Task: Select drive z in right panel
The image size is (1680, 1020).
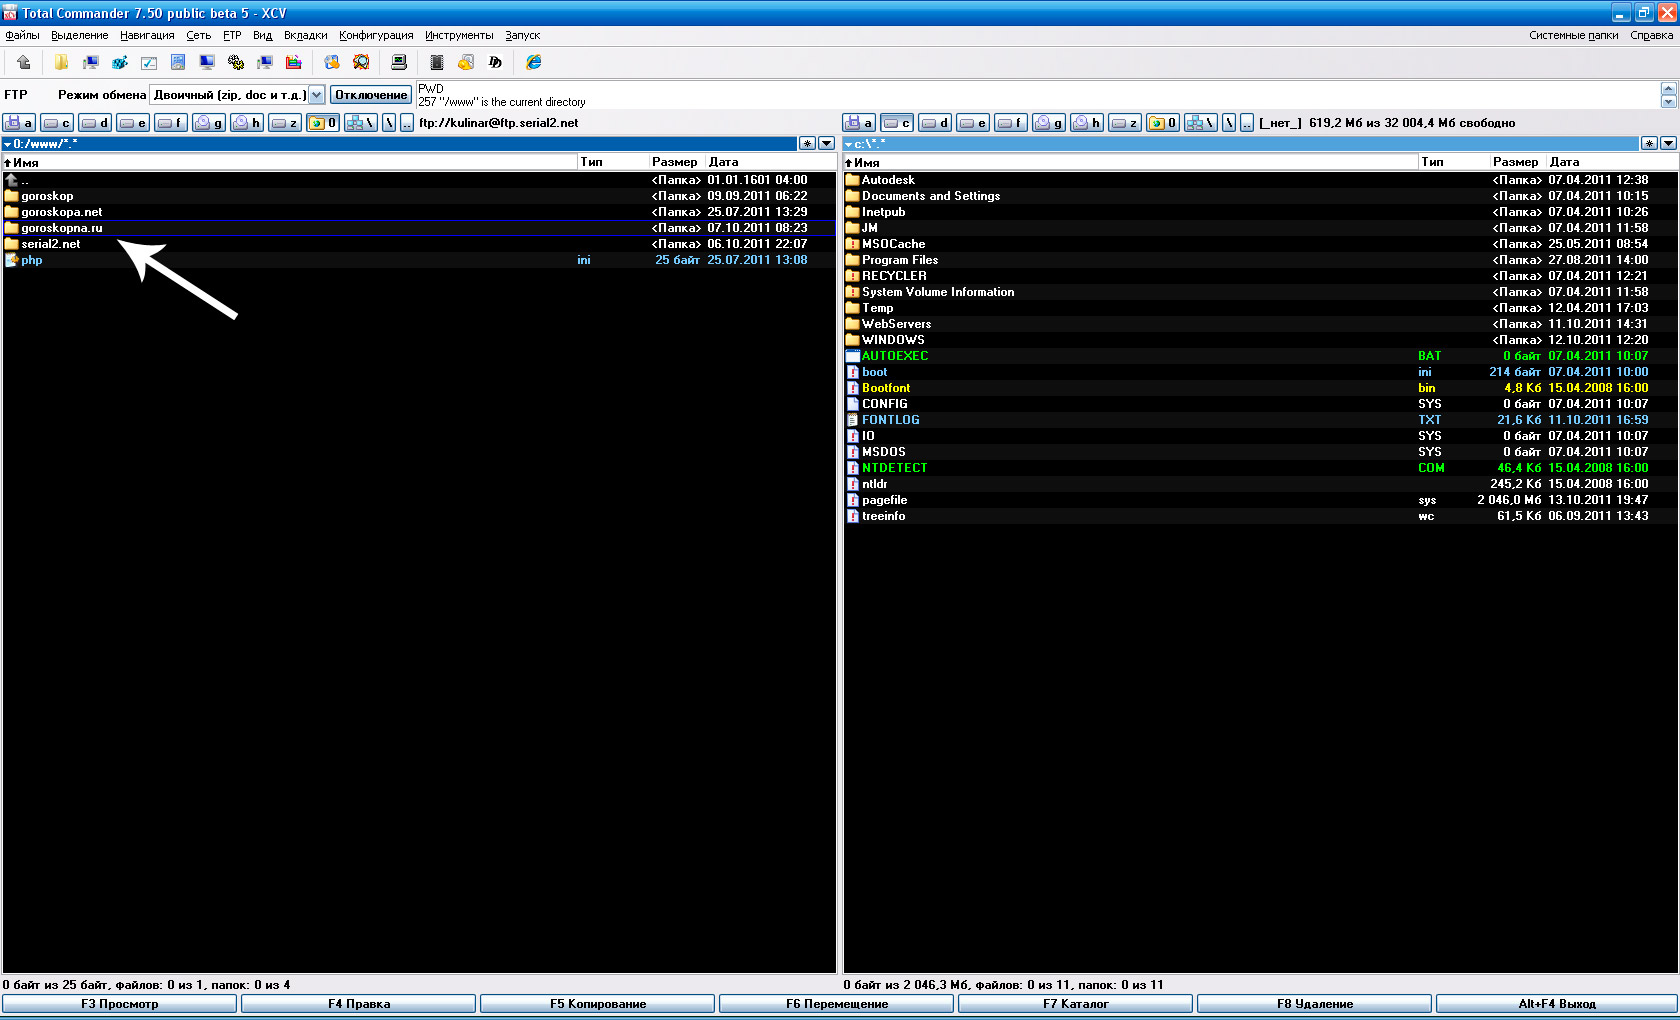Action: [1125, 123]
